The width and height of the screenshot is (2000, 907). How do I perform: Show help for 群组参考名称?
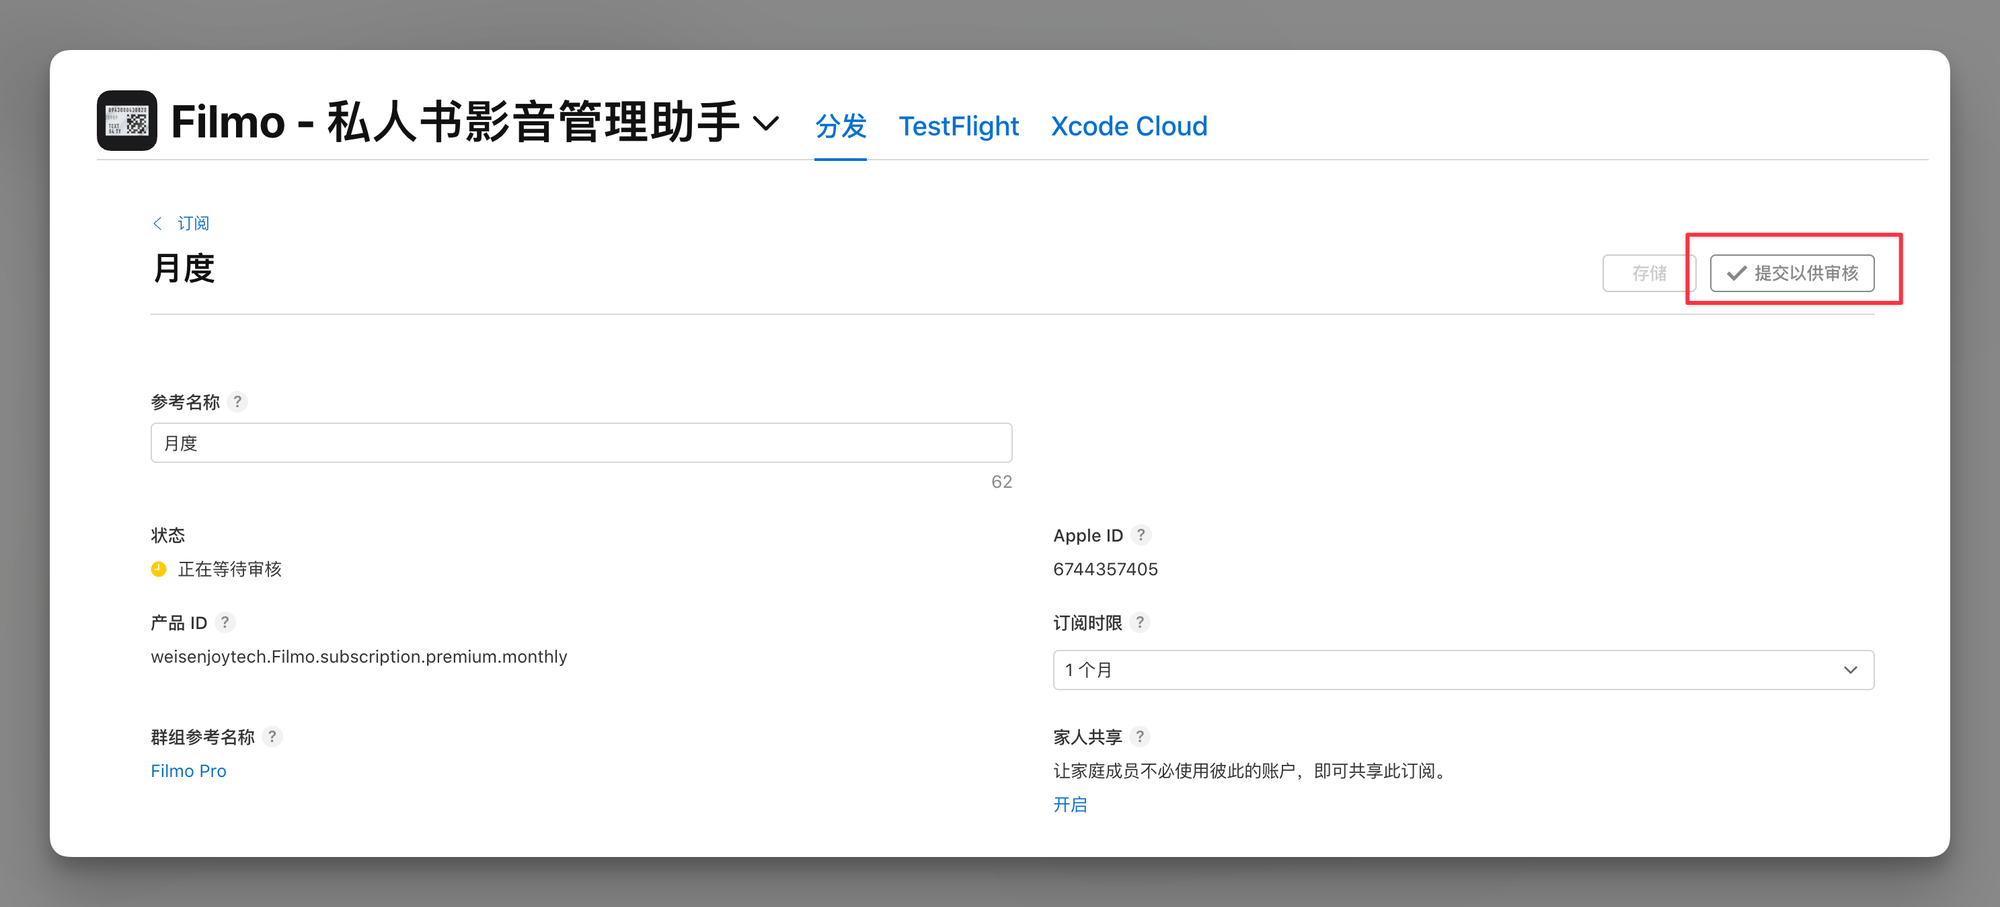click(x=272, y=737)
